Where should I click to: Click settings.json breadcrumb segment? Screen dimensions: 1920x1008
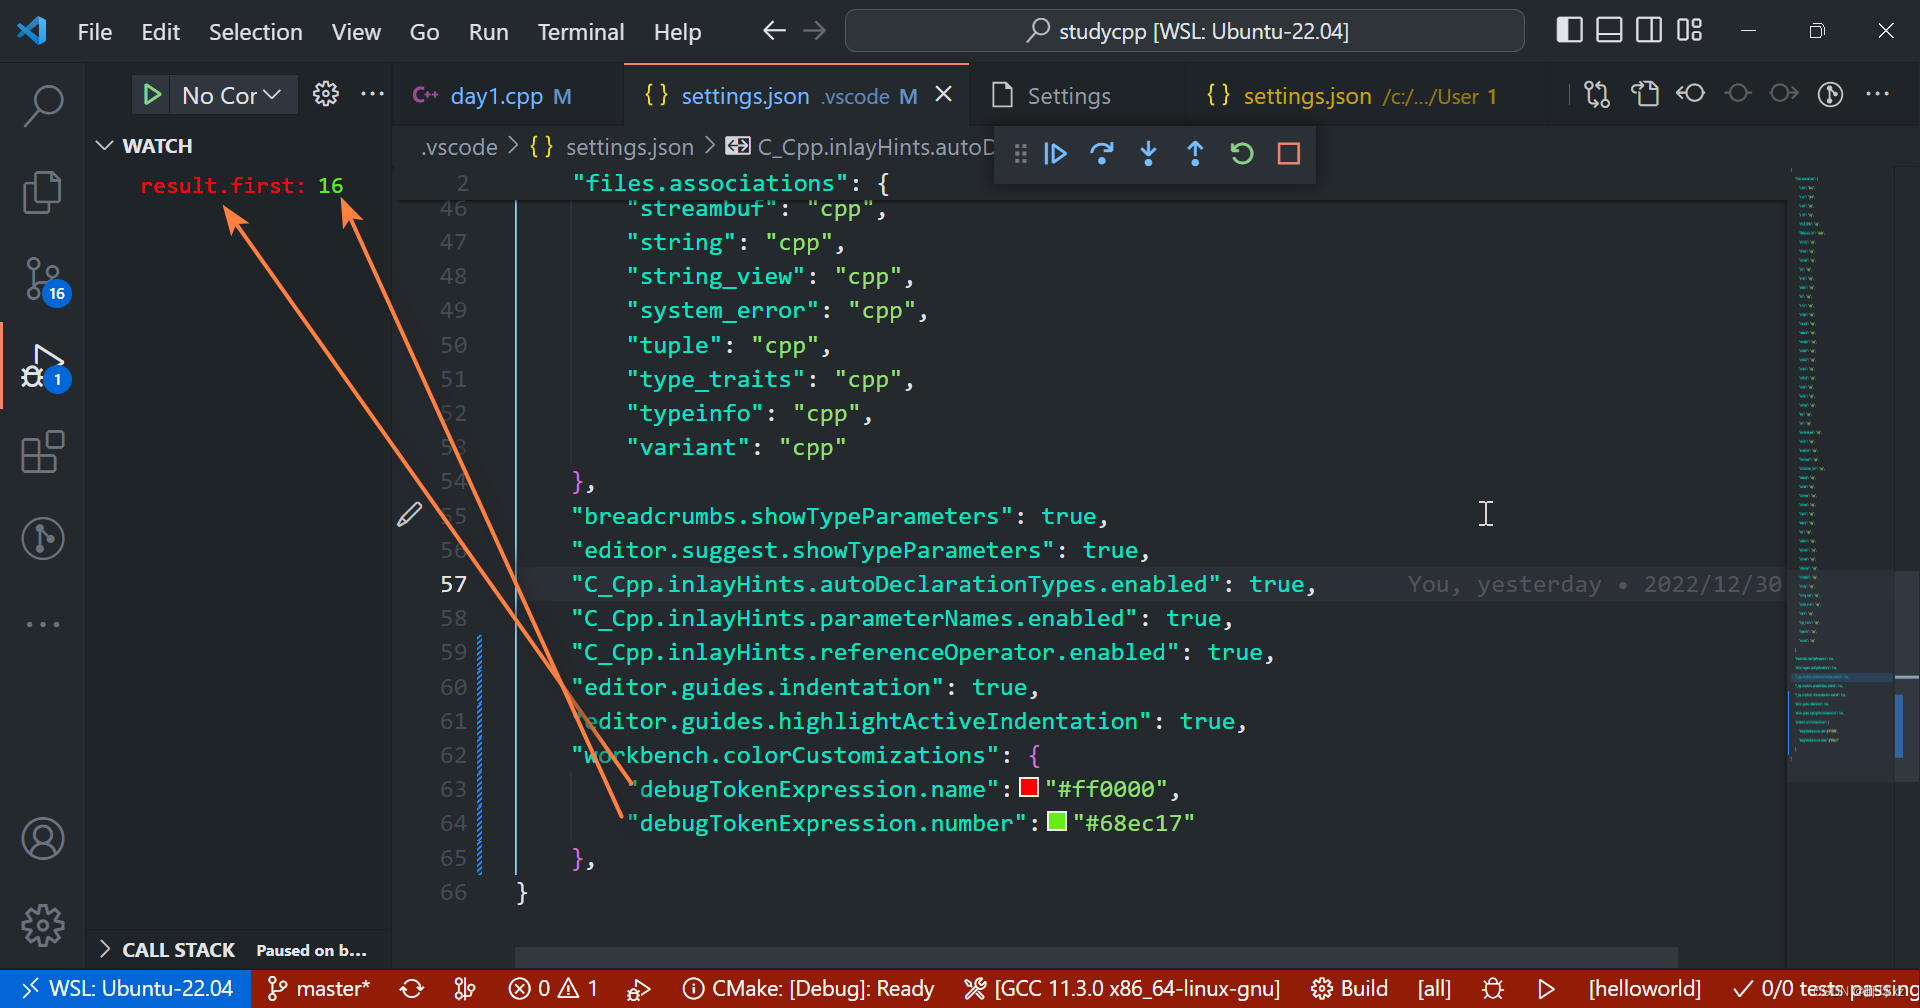point(612,147)
